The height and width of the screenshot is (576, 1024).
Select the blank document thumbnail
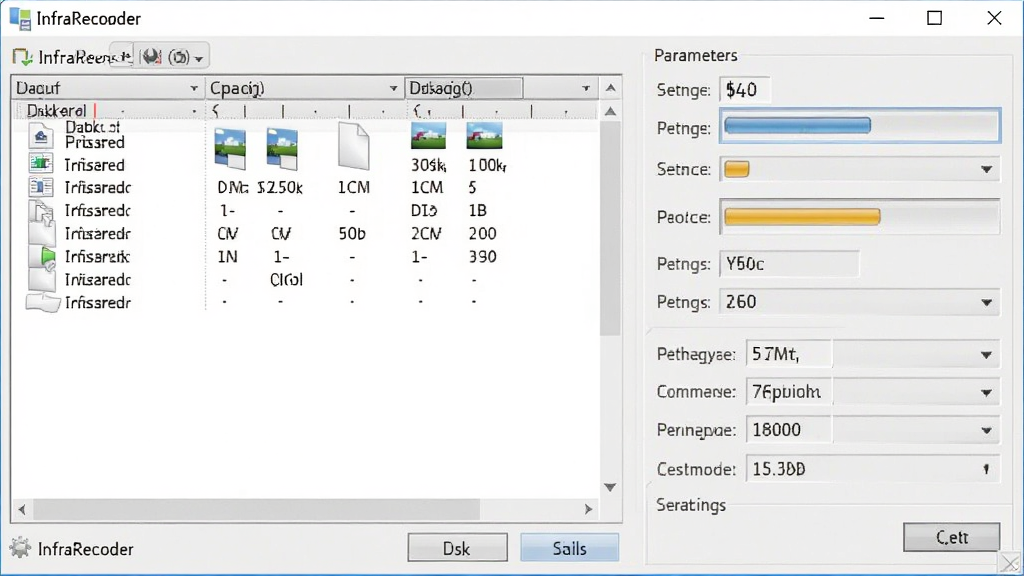click(x=353, y=146)
